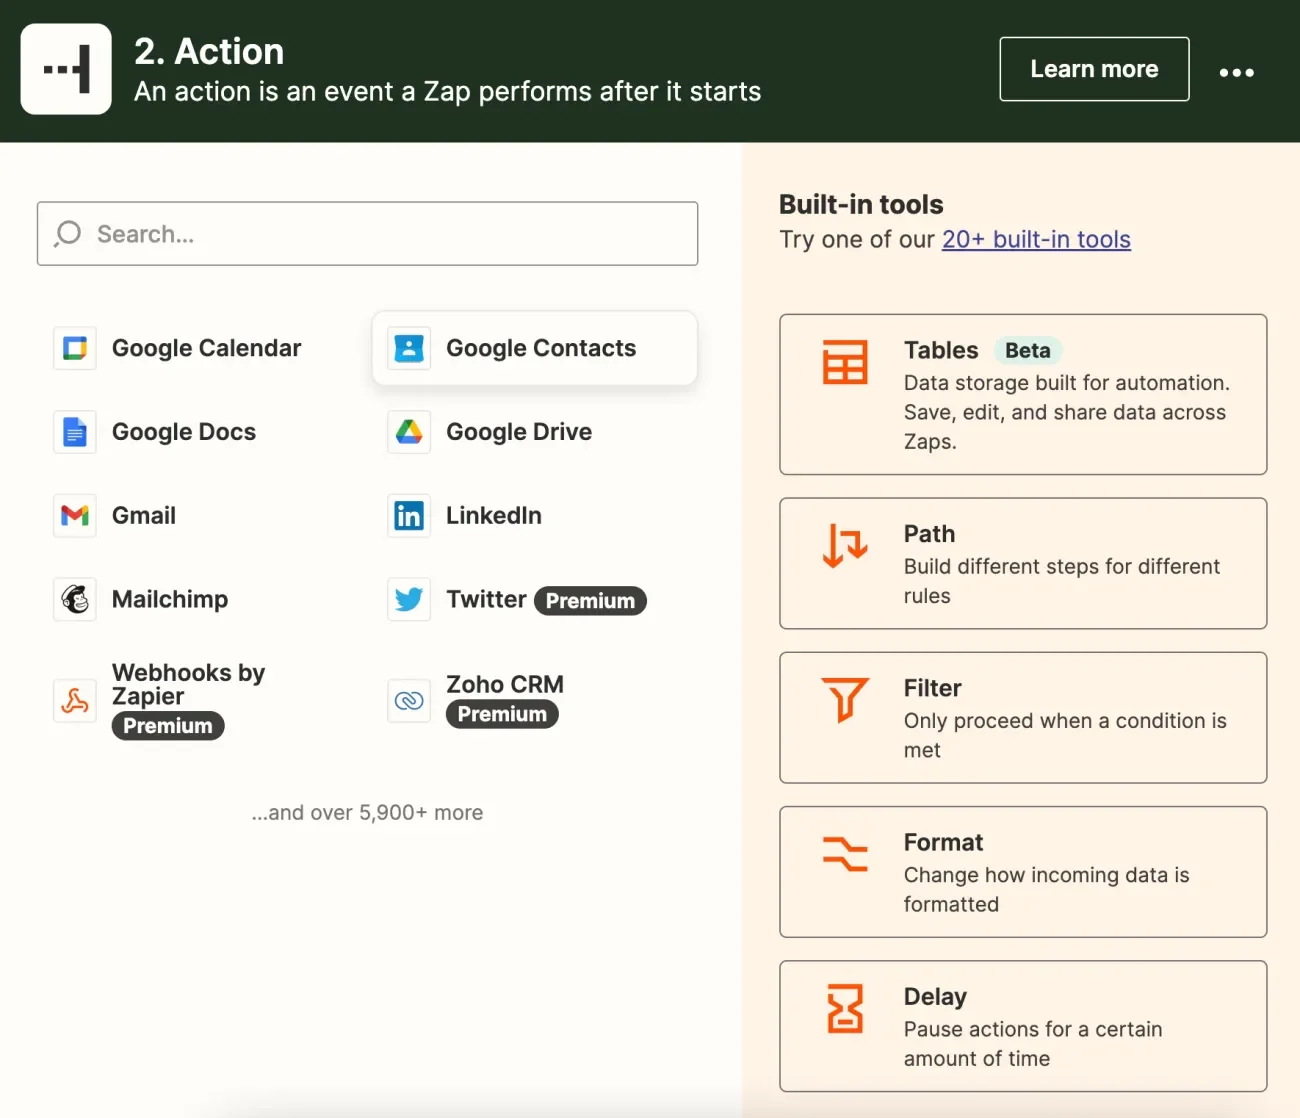
Task: Click the Filter title text
Action: (932, 688)
